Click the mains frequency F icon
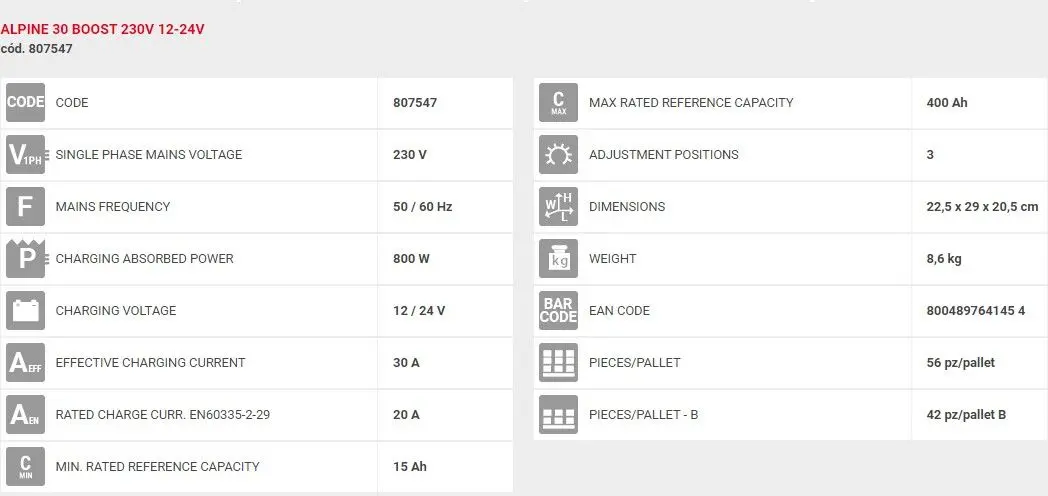 click(26, 207)
